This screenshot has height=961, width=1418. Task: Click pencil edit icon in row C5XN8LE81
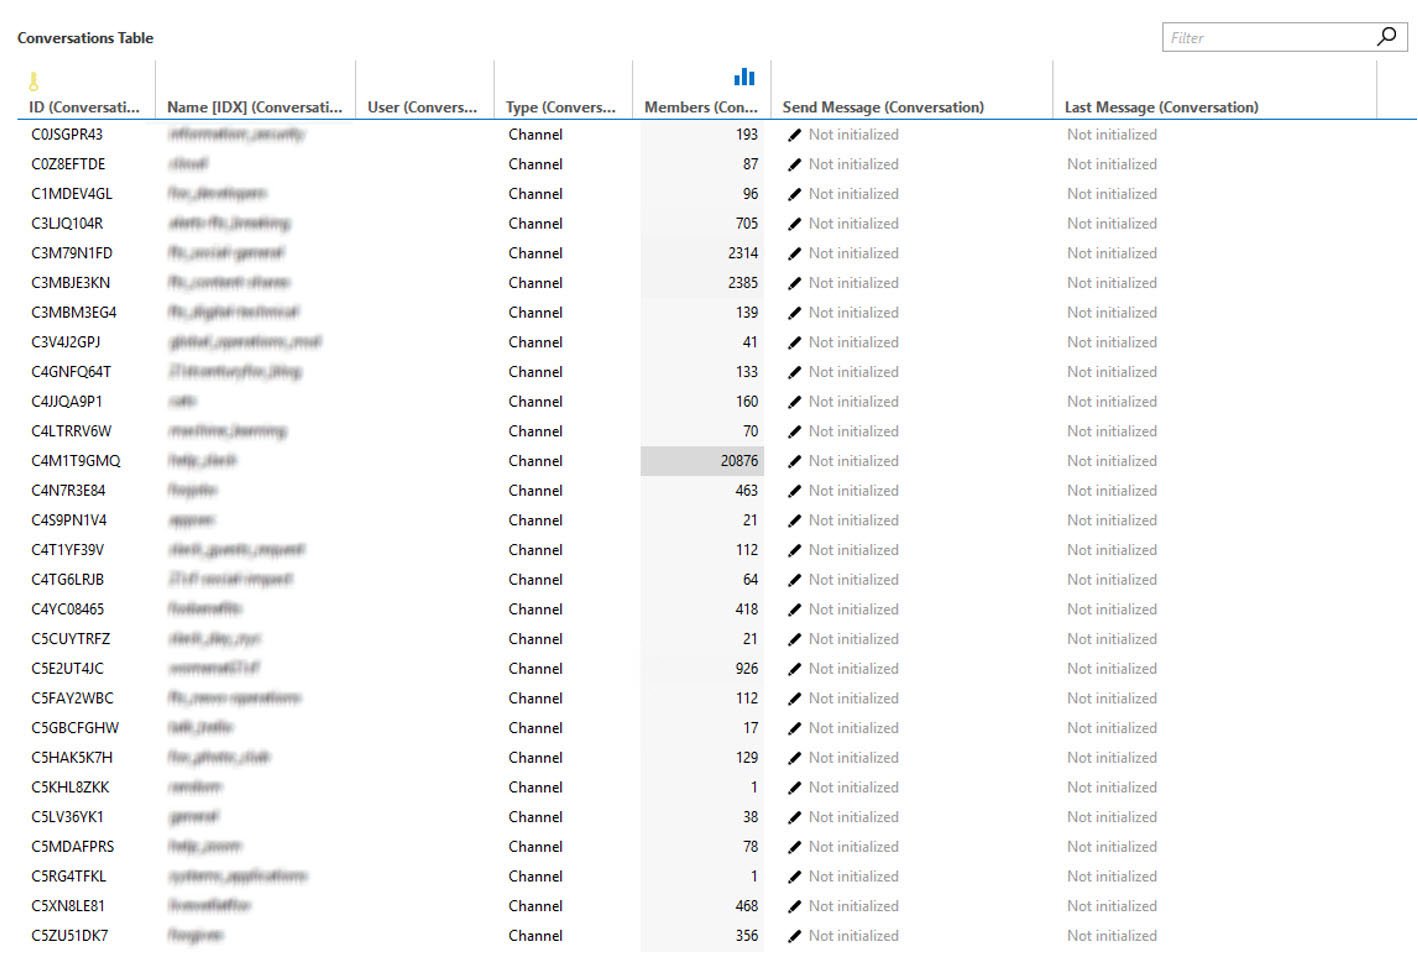pos(794,906)
